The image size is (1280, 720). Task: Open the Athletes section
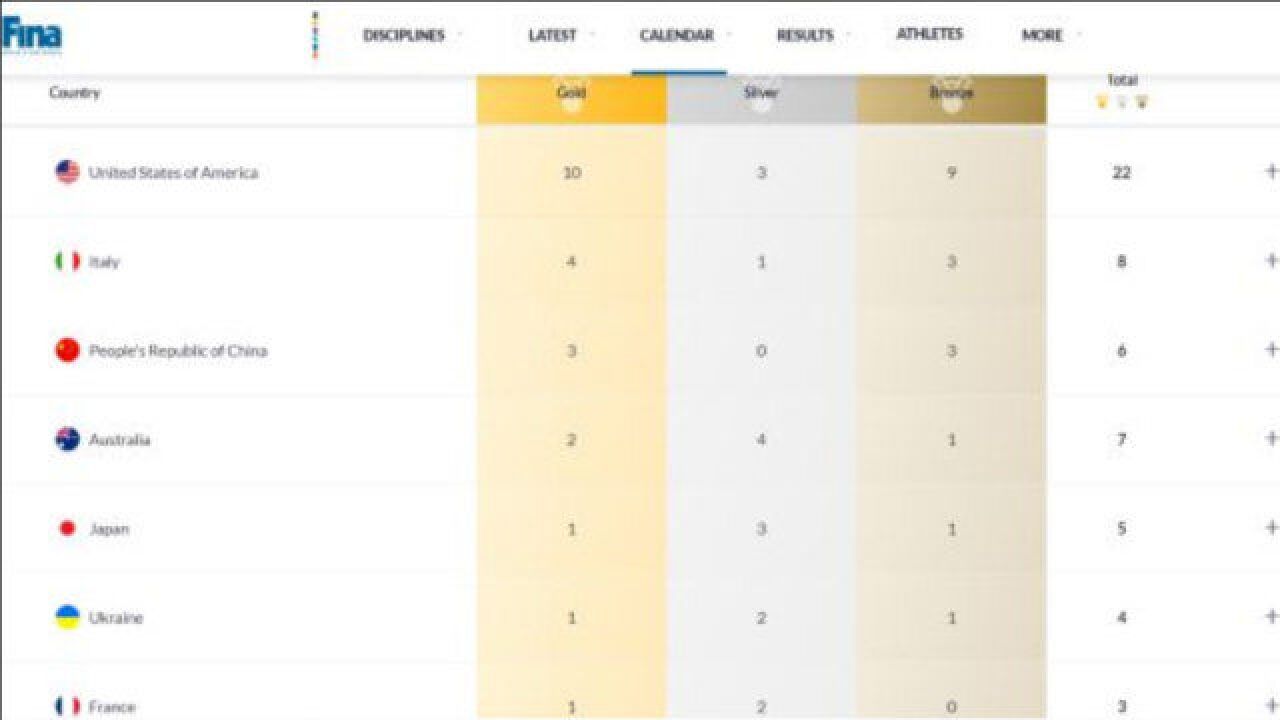929,34
